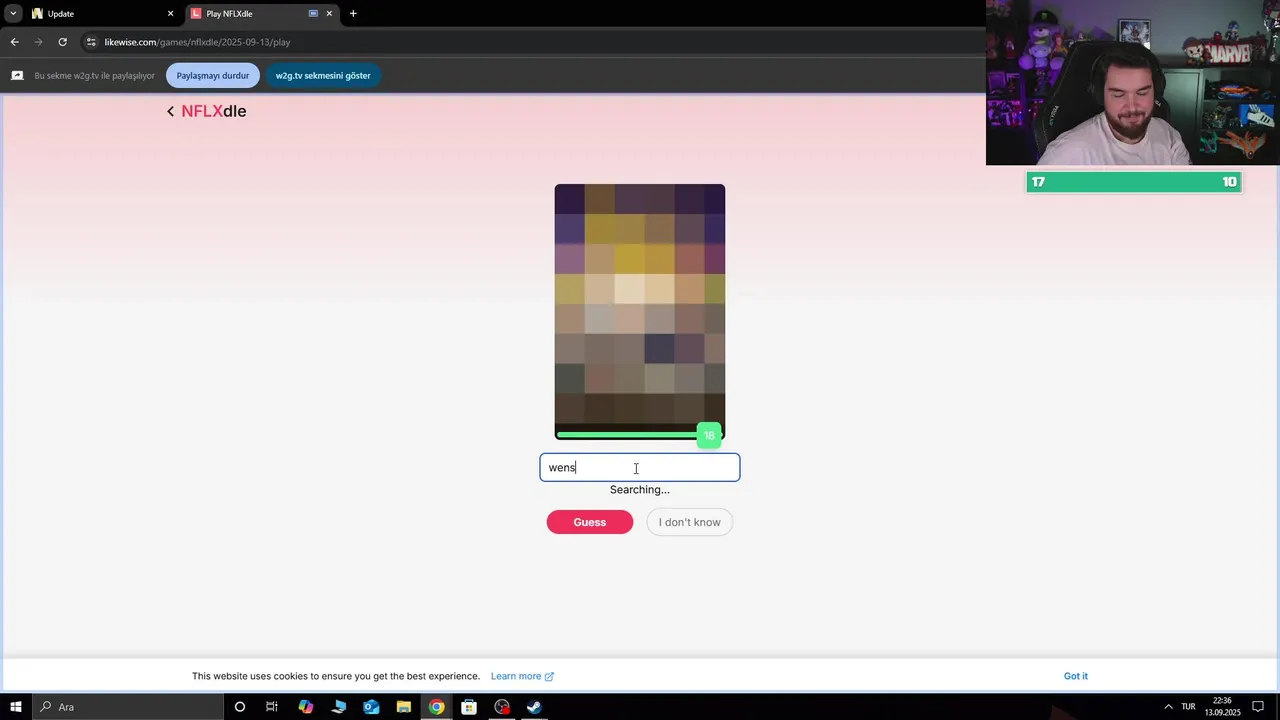
Task: Open File Explorer from the taskbar
Action: click(404, 707)
